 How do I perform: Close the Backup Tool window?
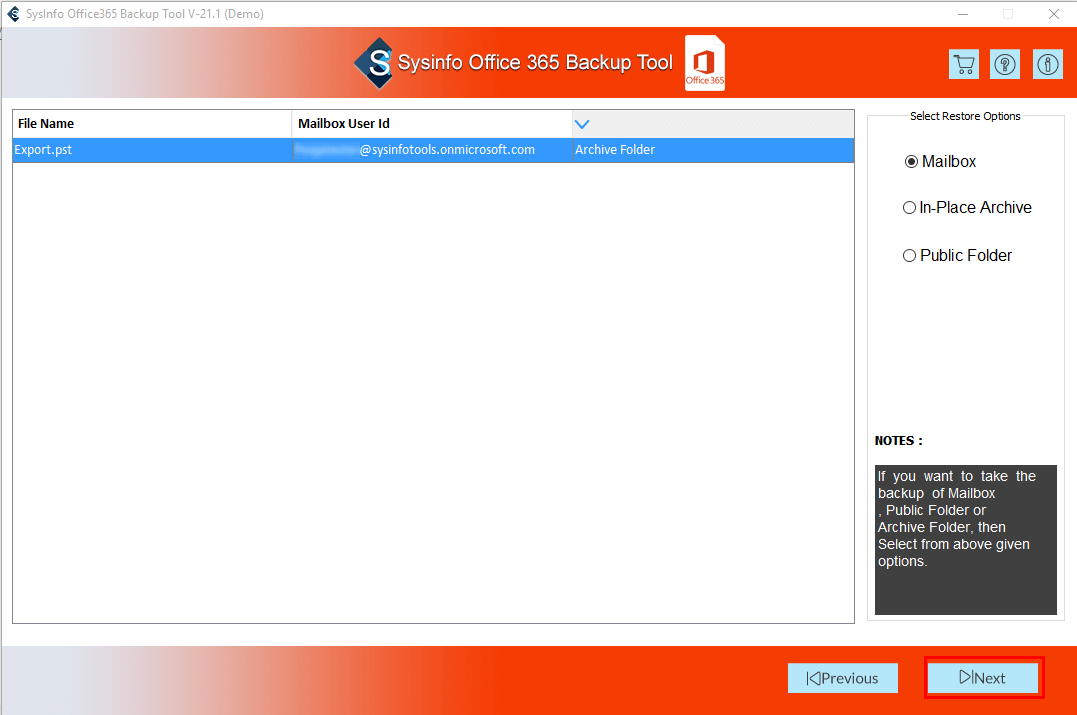[x=1054, y=14]
